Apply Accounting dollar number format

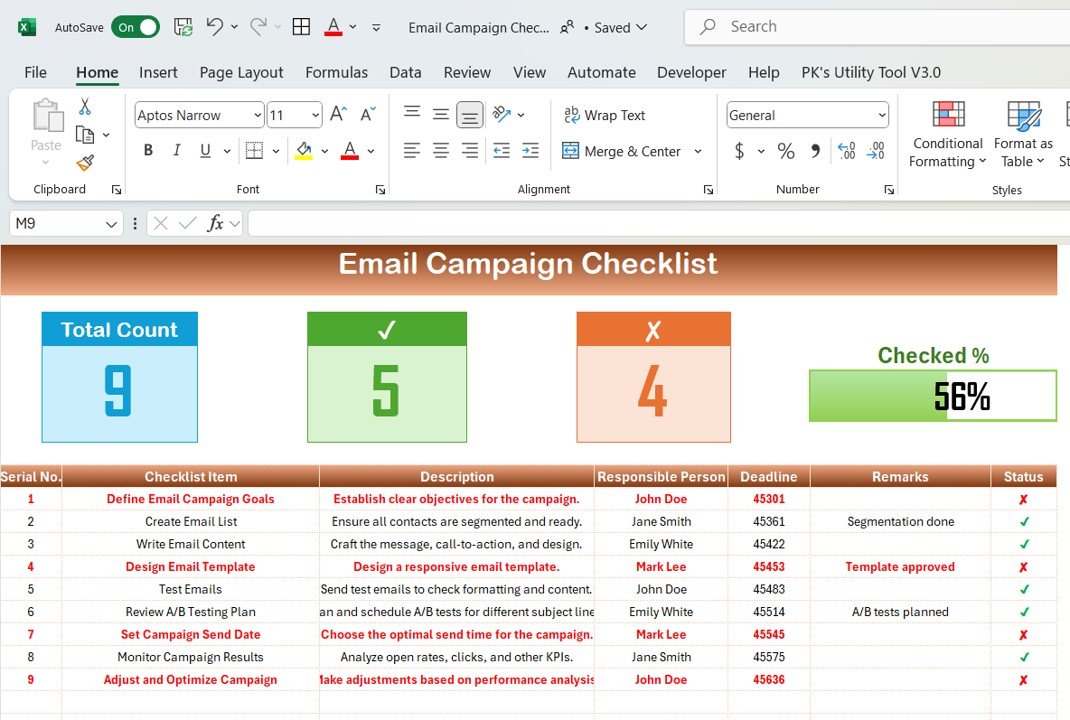(739, 151)
